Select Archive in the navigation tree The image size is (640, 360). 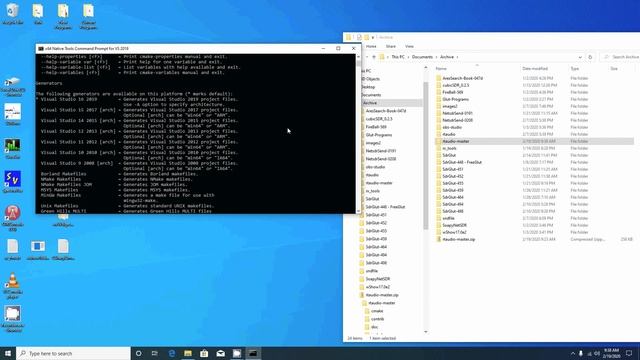[x=370, y=103]
